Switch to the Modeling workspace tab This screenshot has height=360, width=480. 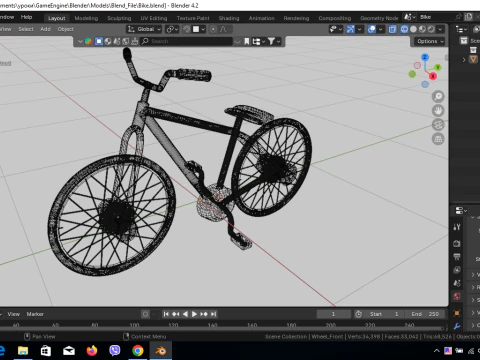tap(86, 18)
